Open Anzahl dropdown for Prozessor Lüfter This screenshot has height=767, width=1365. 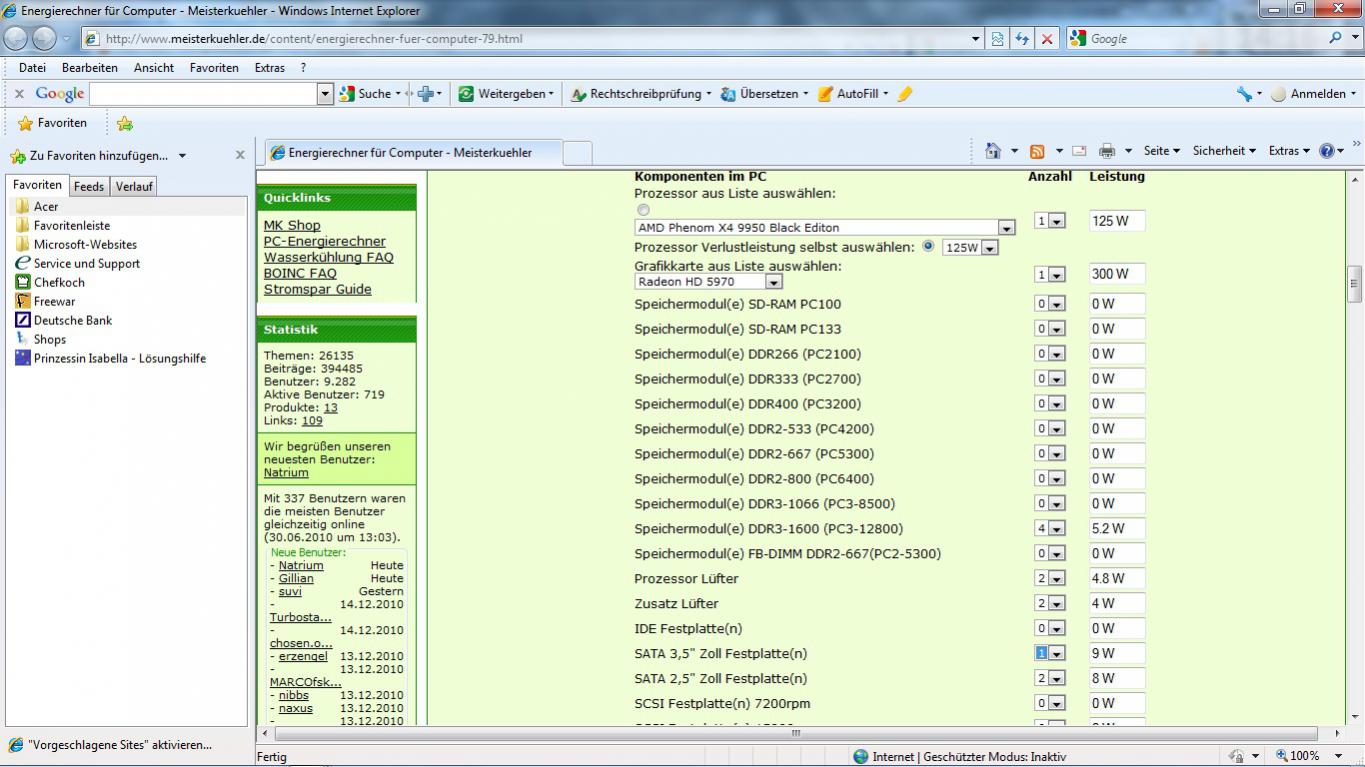coord(1049,578)
